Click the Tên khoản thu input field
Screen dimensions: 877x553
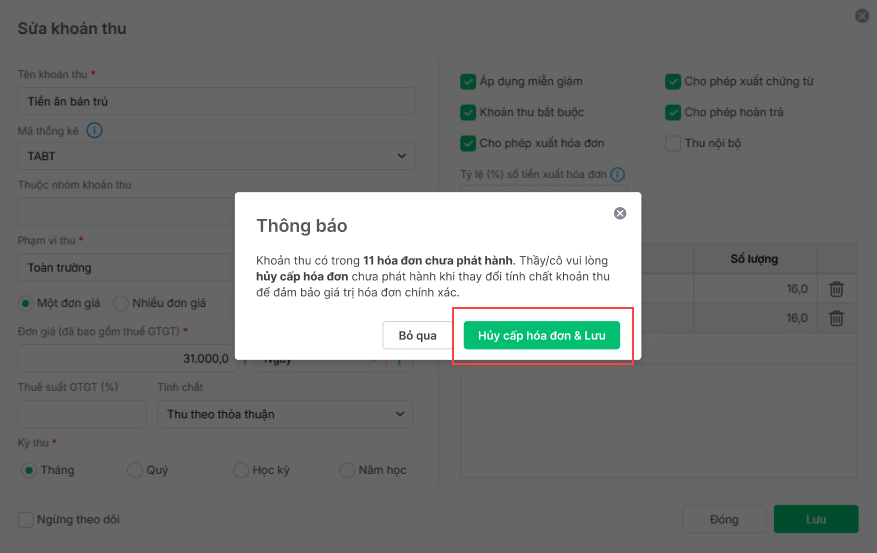point(215,101)
